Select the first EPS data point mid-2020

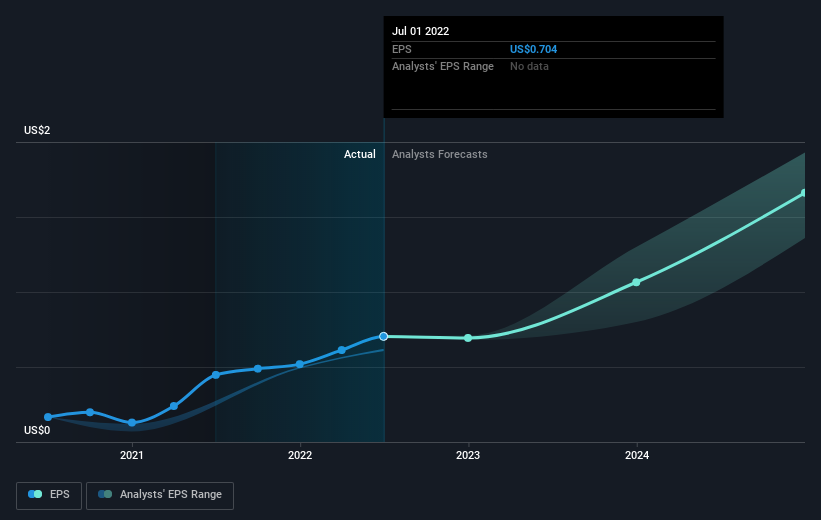click(x=48, y=417)
